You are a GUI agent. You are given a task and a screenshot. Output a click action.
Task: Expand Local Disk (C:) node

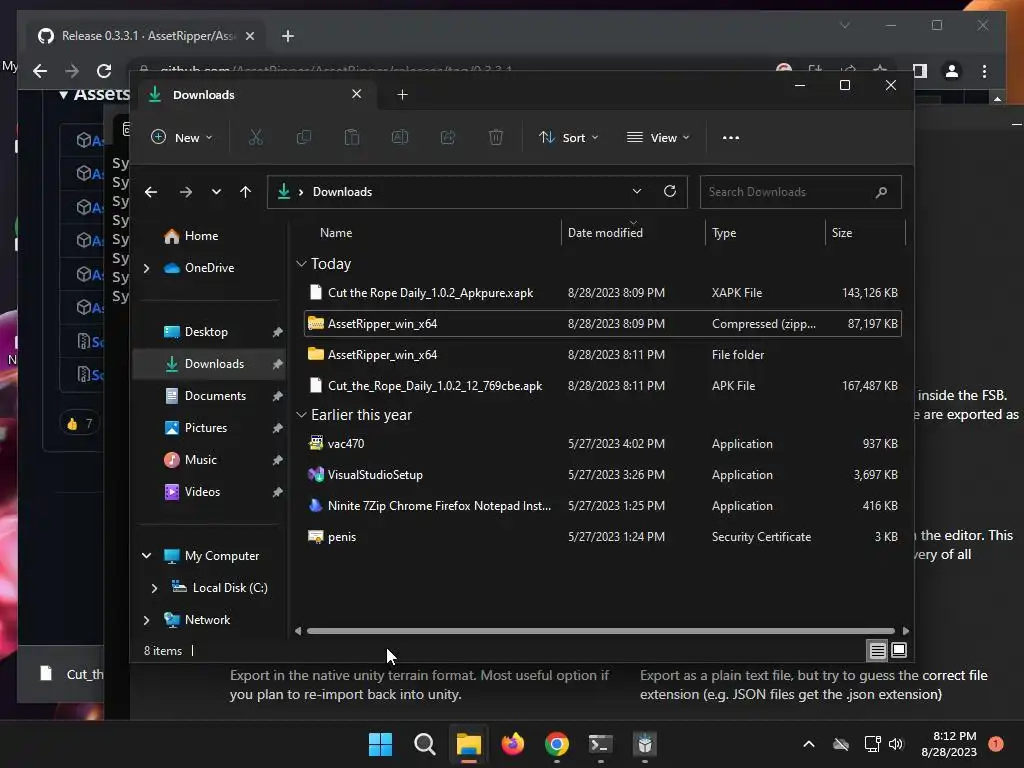pos(154,588)
